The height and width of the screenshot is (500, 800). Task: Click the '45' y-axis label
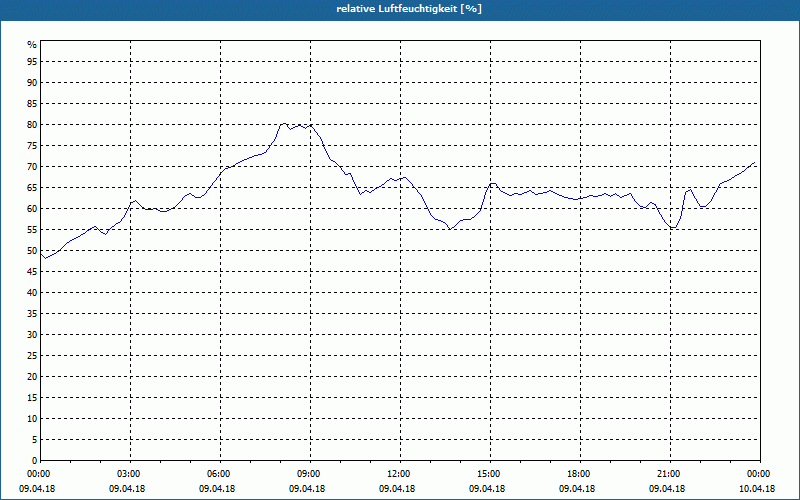32,271
